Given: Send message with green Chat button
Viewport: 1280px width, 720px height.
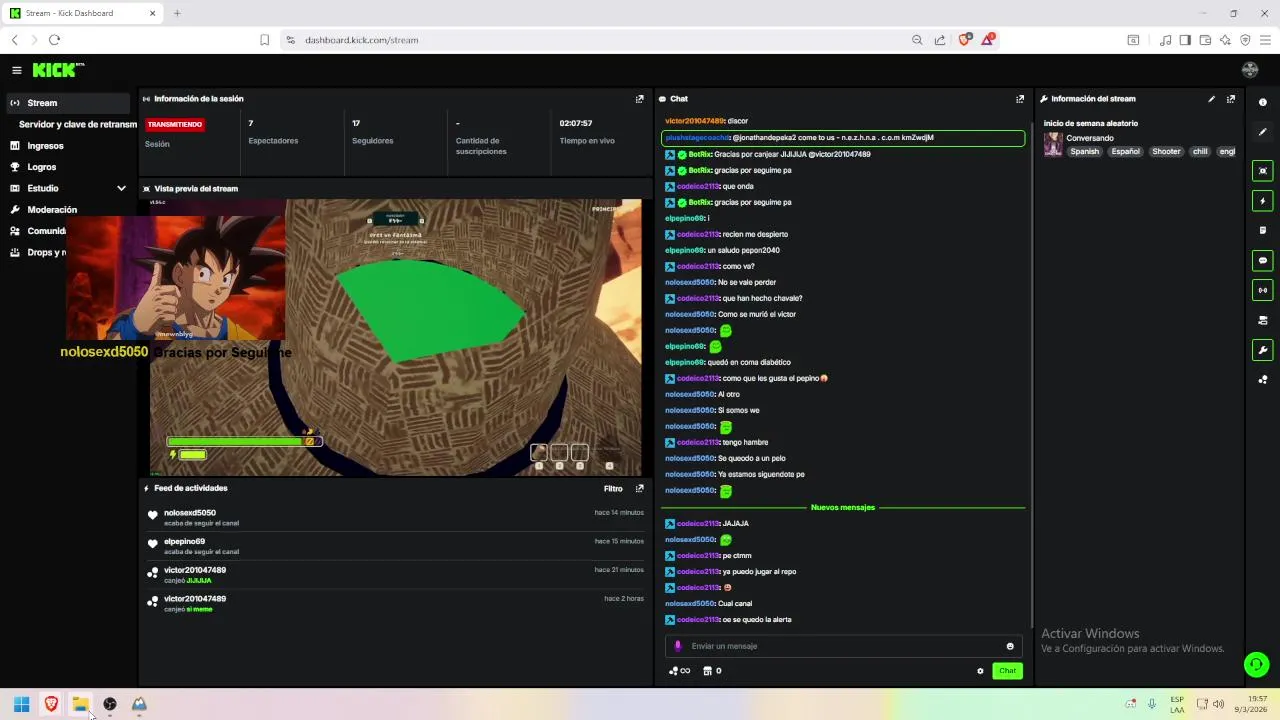Looking at the screenshot, I should coord(1007,671).
